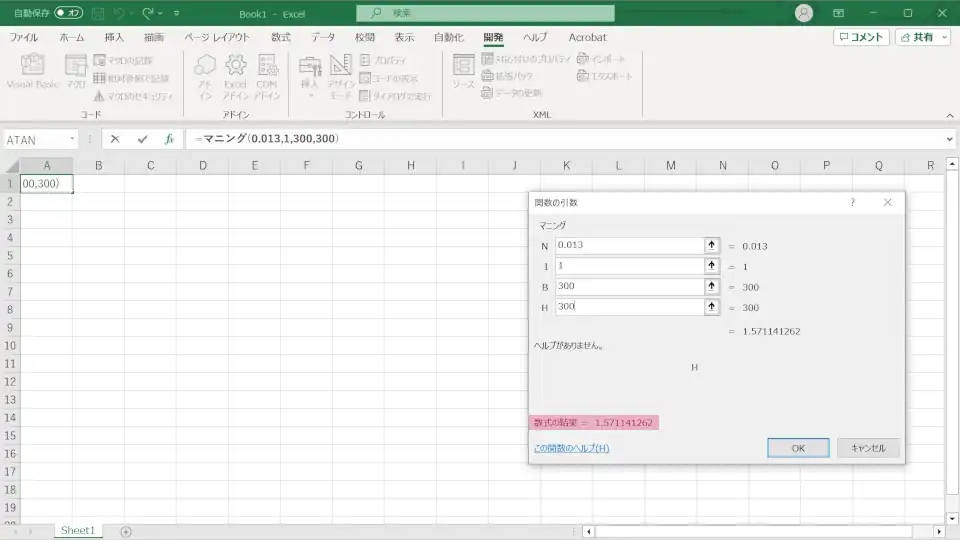Open the この関数のヘルプ link
Image resolution: width=960 pixels, height=540 pixels.
[571, 448]
